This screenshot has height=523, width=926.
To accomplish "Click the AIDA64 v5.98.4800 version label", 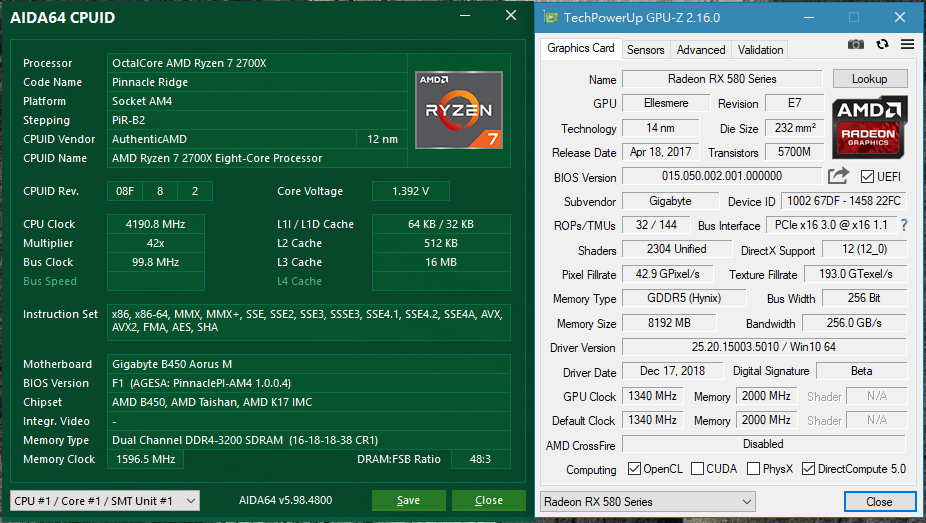I will 285,500.
